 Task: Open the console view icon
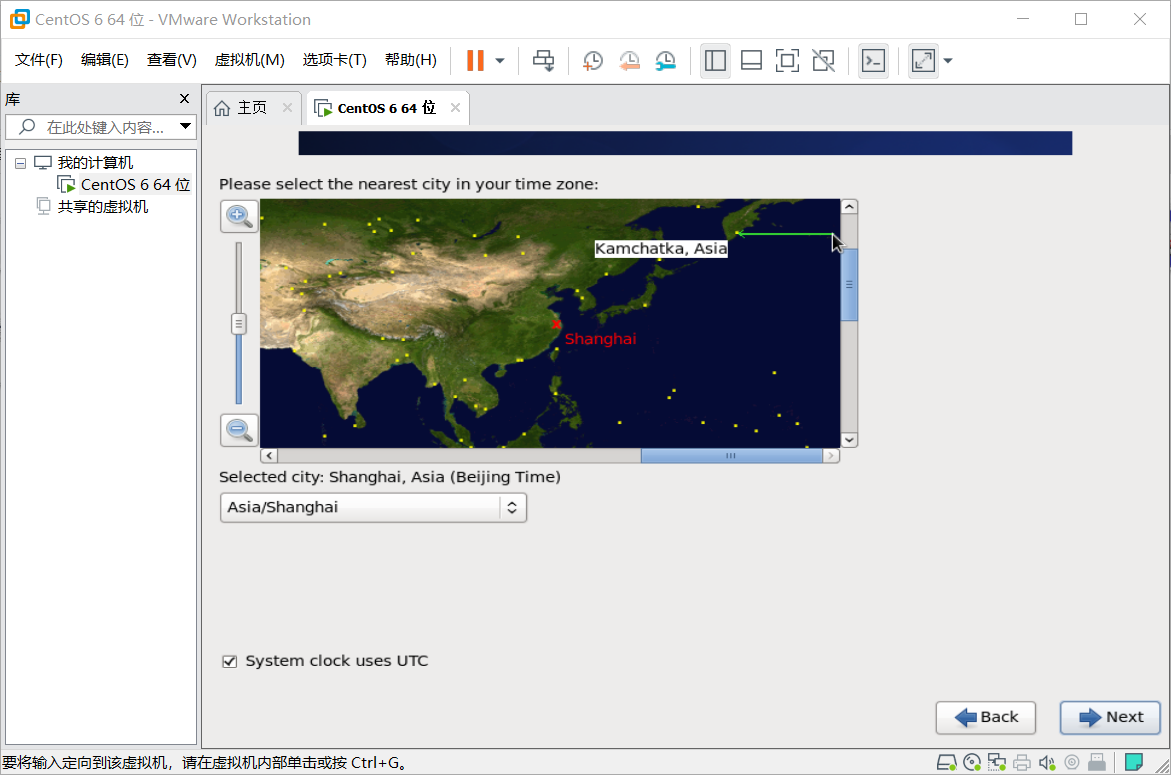click(x=873, y=60)
